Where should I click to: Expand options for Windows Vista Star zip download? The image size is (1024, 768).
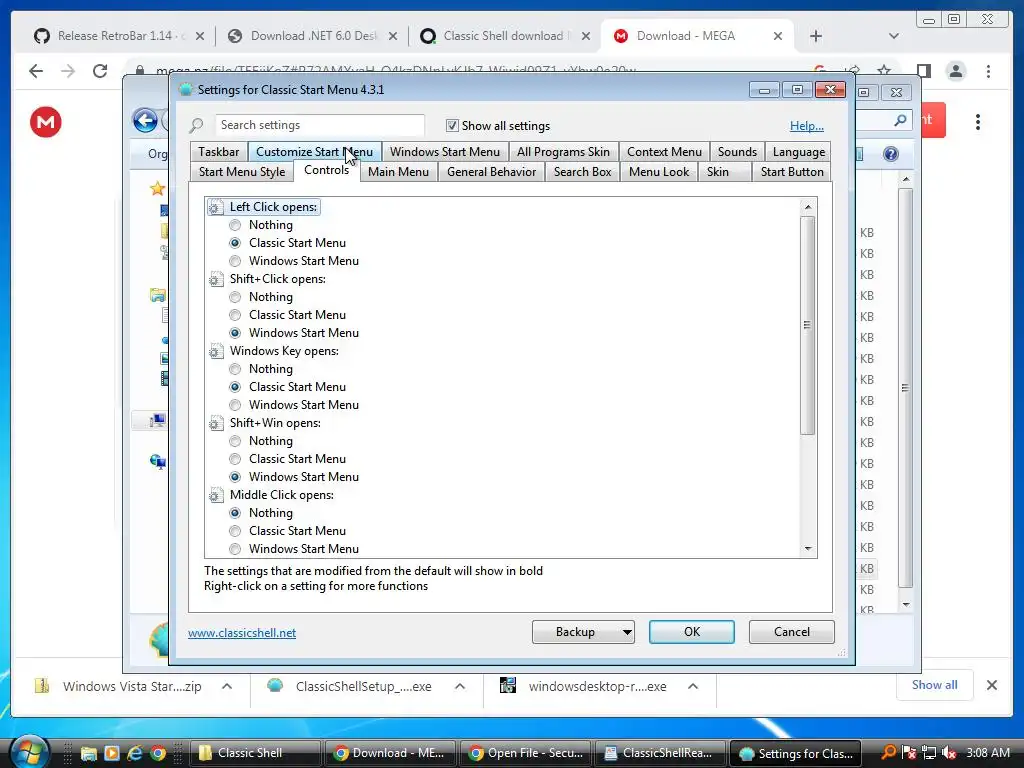(x=227, y=686)
